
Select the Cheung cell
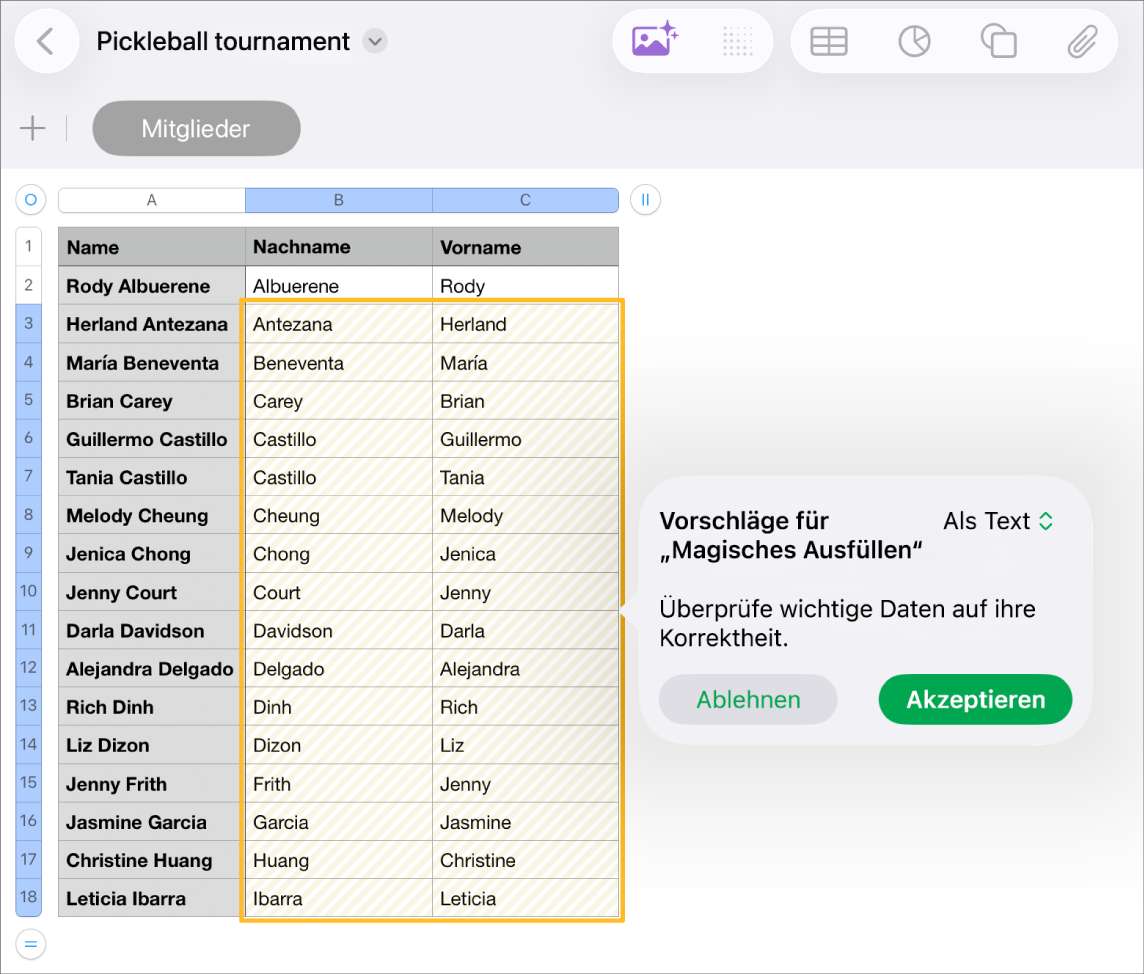pyautogui.click(x=339, y=516)
